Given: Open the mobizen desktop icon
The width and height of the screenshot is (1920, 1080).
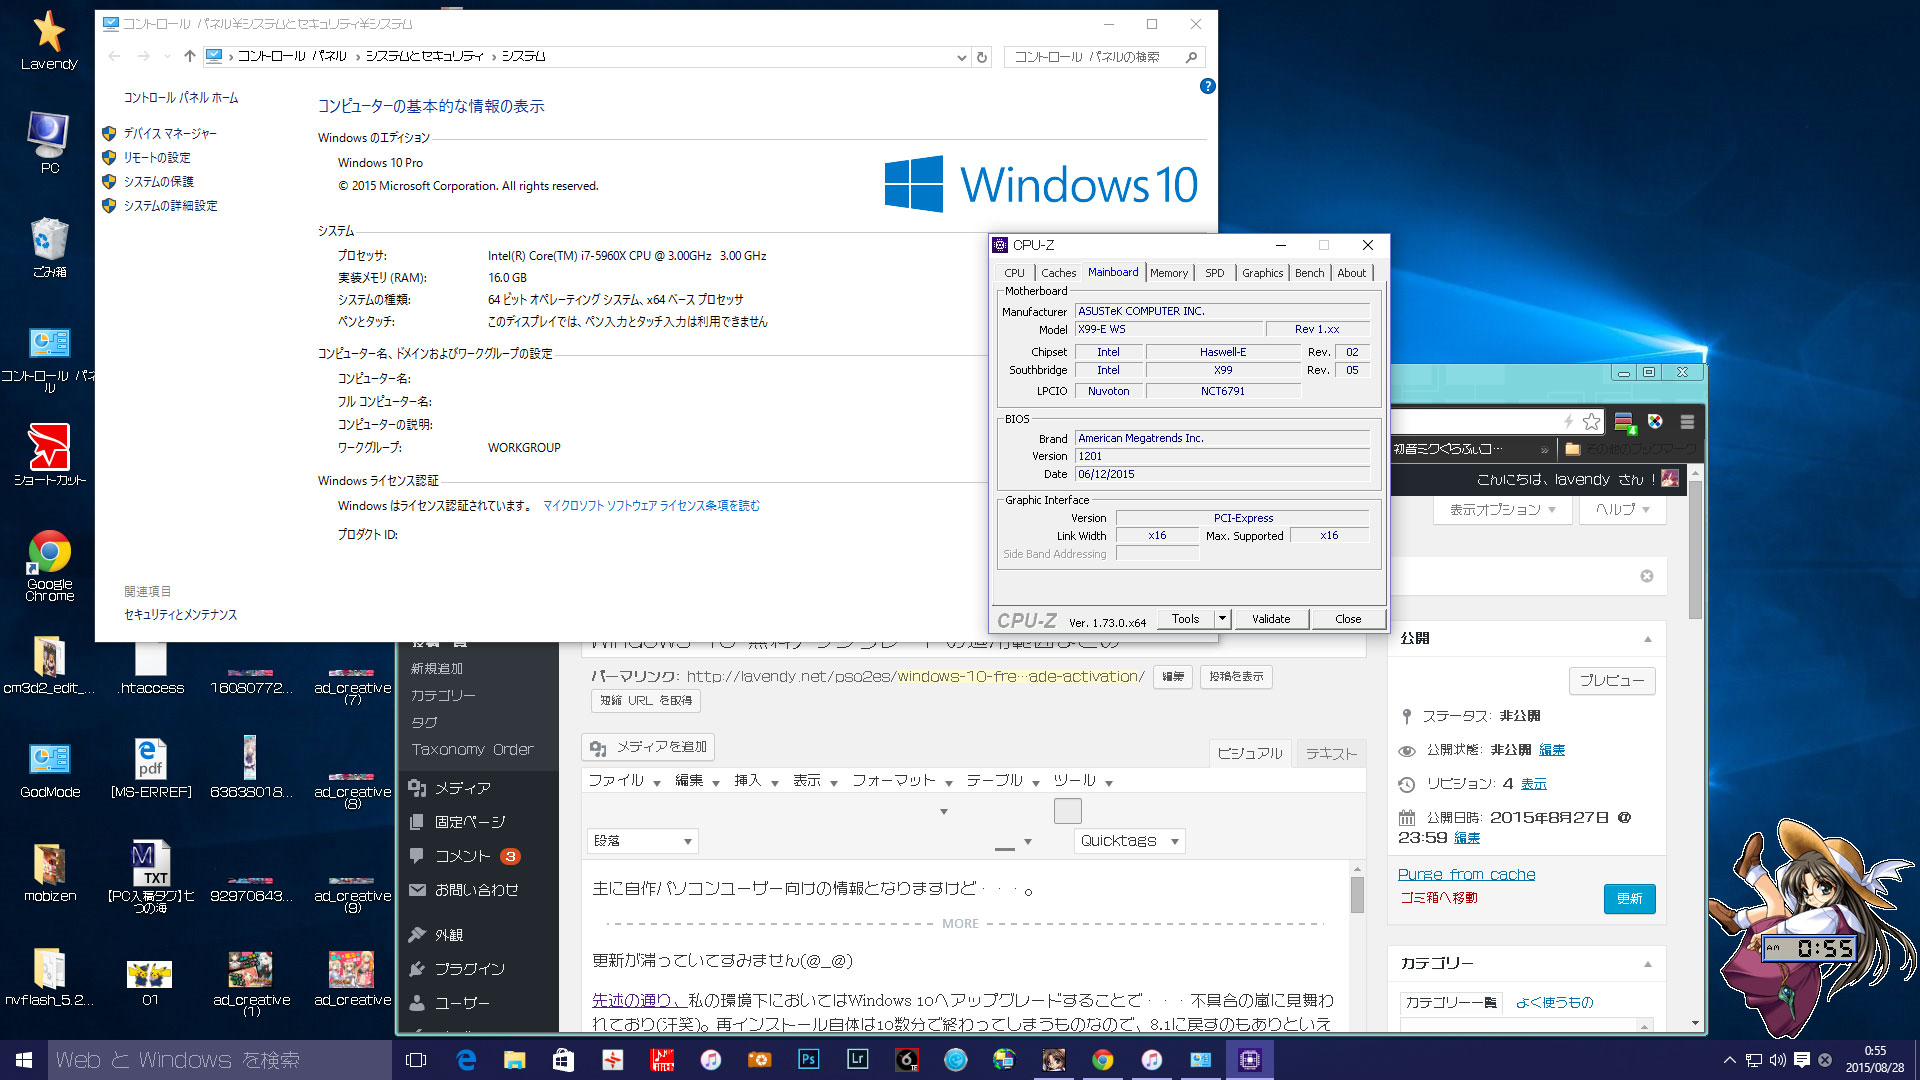Looking at the screenshot, I should click(x=49, y=872).
